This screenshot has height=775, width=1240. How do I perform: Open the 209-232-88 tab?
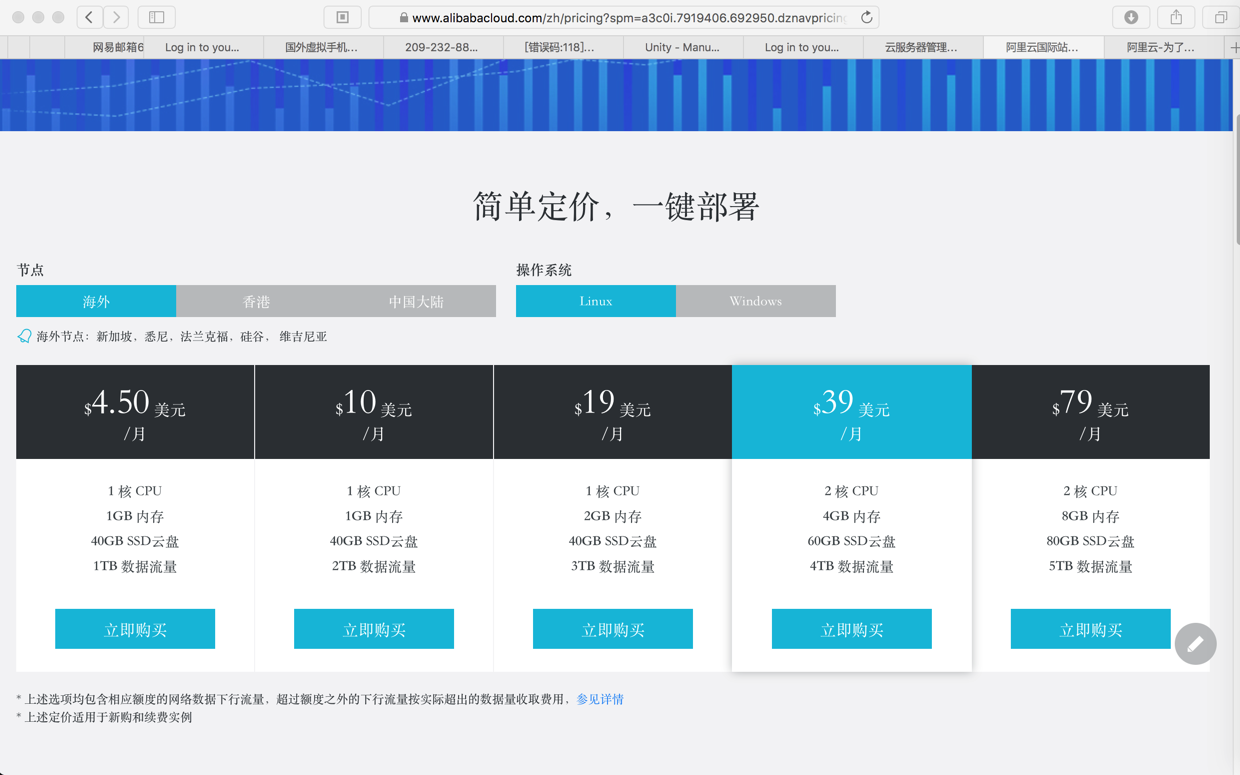click(x=442, y=47)
